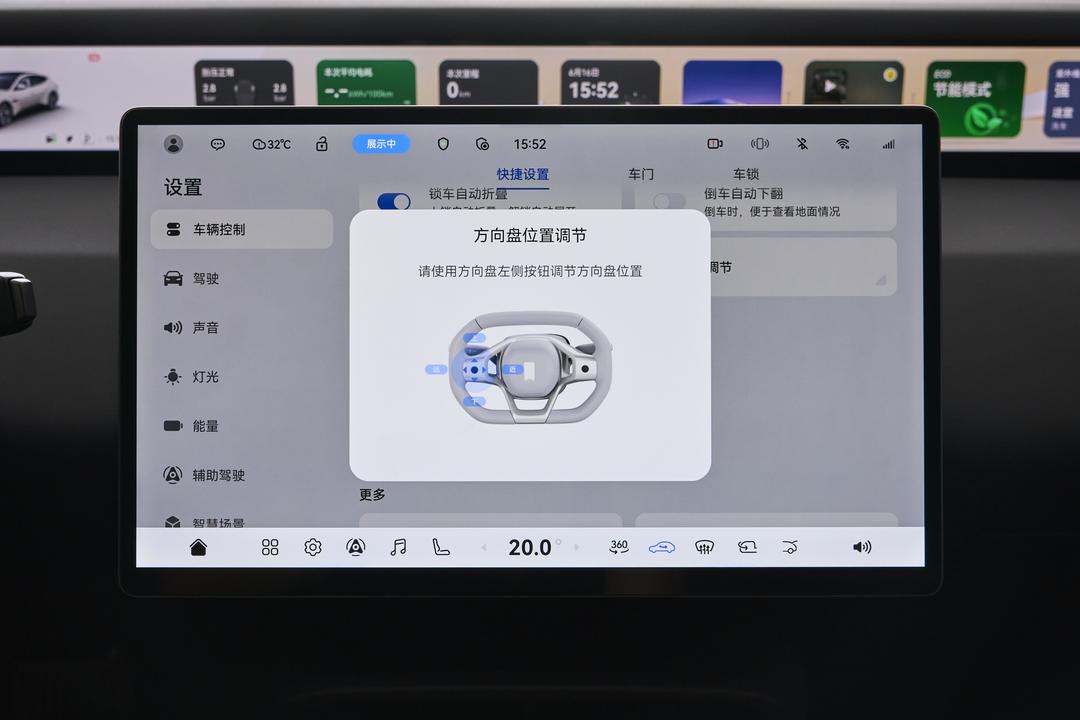
Task: Tap the 调节 adjustment card behind the dialog
Action: tap(803, 267)
